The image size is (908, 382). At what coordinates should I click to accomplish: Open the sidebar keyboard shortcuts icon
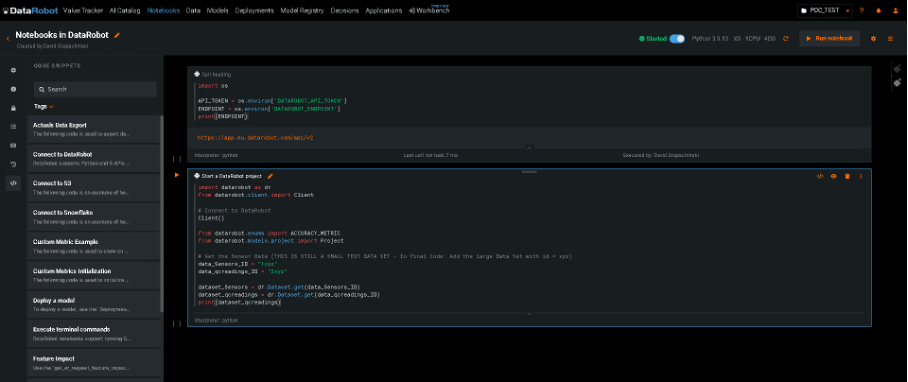point(13,145)
